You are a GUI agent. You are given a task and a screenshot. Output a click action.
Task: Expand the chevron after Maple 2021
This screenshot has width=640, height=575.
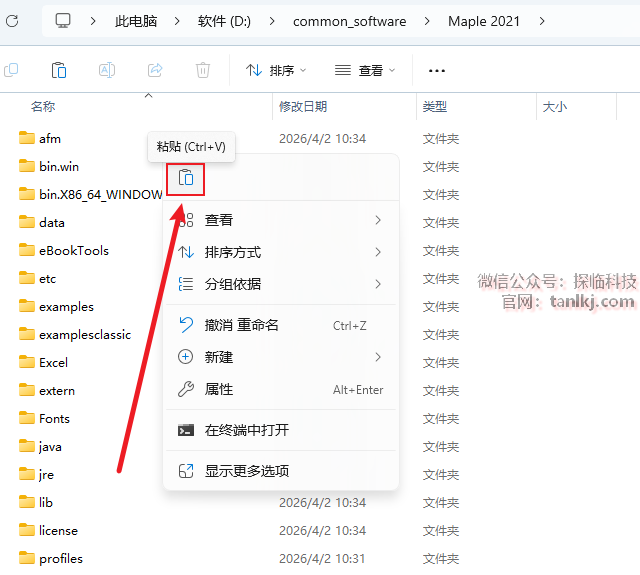tap(542, 21)
